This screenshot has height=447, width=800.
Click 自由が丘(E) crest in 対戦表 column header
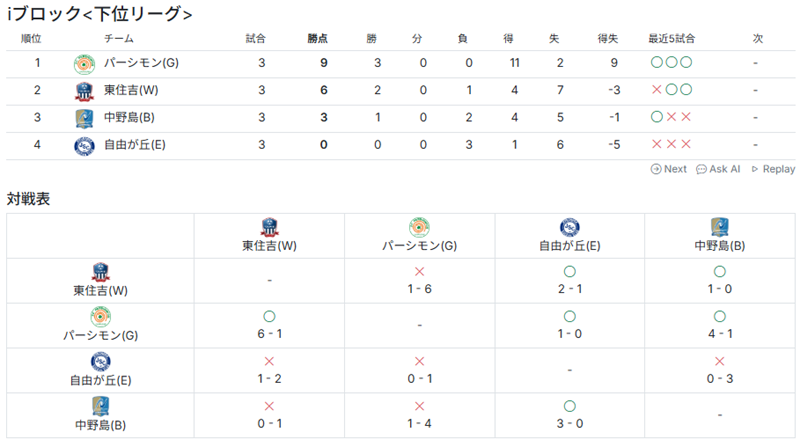pyautogui.click(x=569, y=227)
